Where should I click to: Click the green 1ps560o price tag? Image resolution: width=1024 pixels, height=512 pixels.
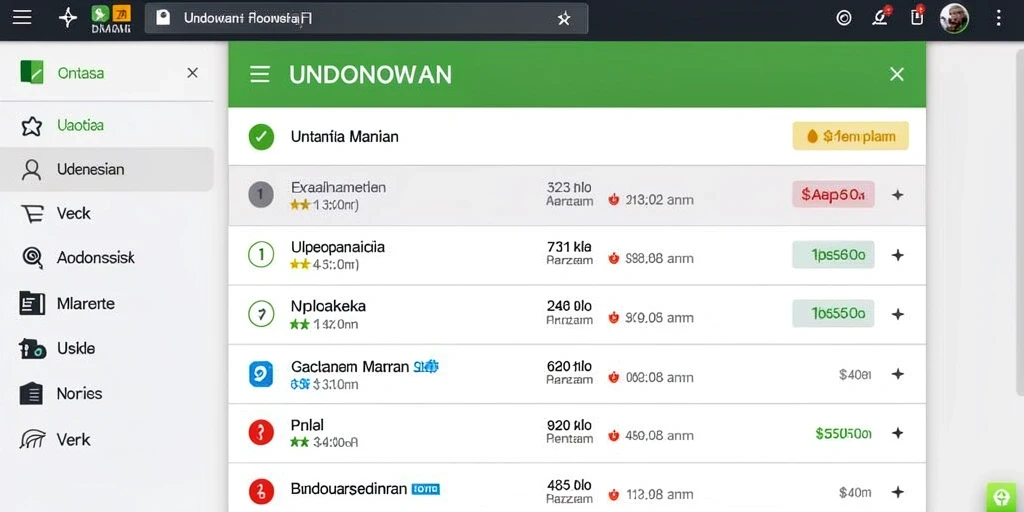pyautogui.click(x=833, y=255)
